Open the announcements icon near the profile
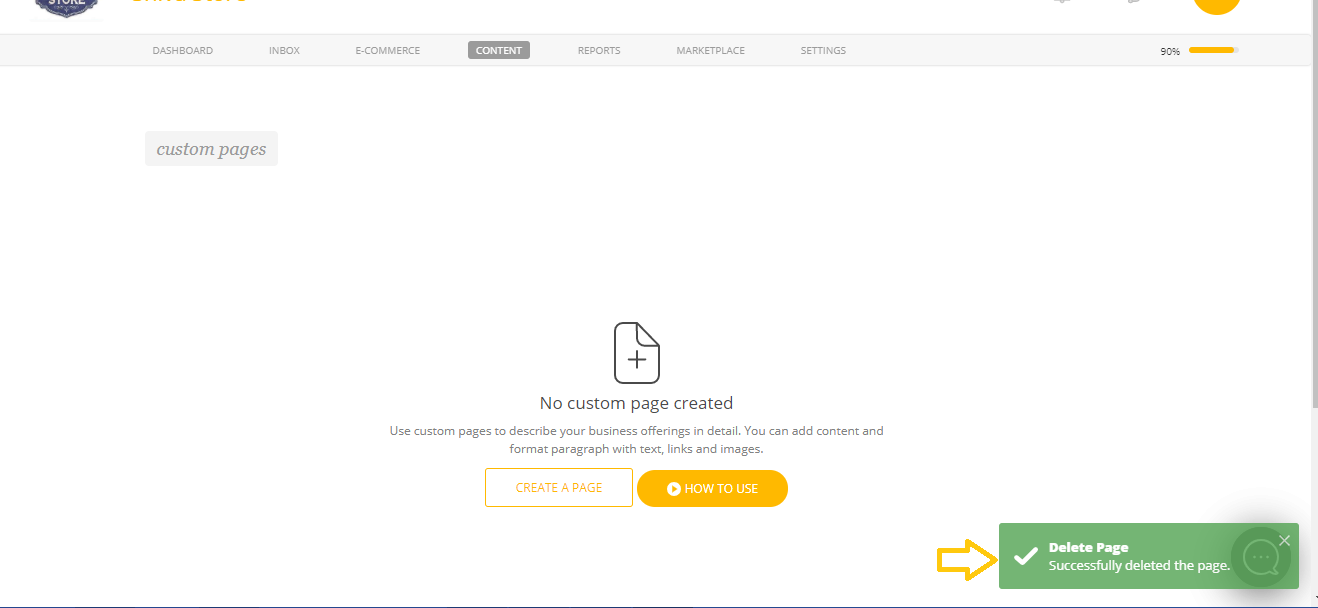Image resolution: width=1318 pixels, height=608 pixels. click(x=1133, y=2)
